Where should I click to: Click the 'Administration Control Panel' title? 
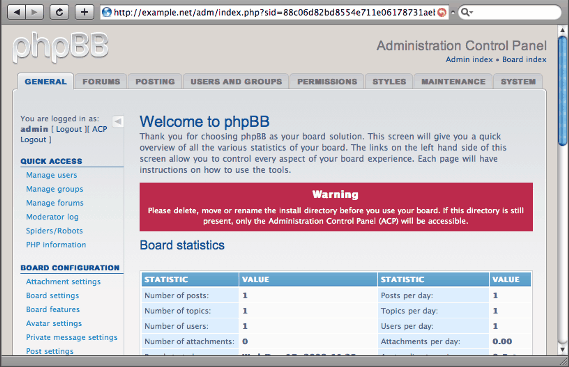[461, 46]
